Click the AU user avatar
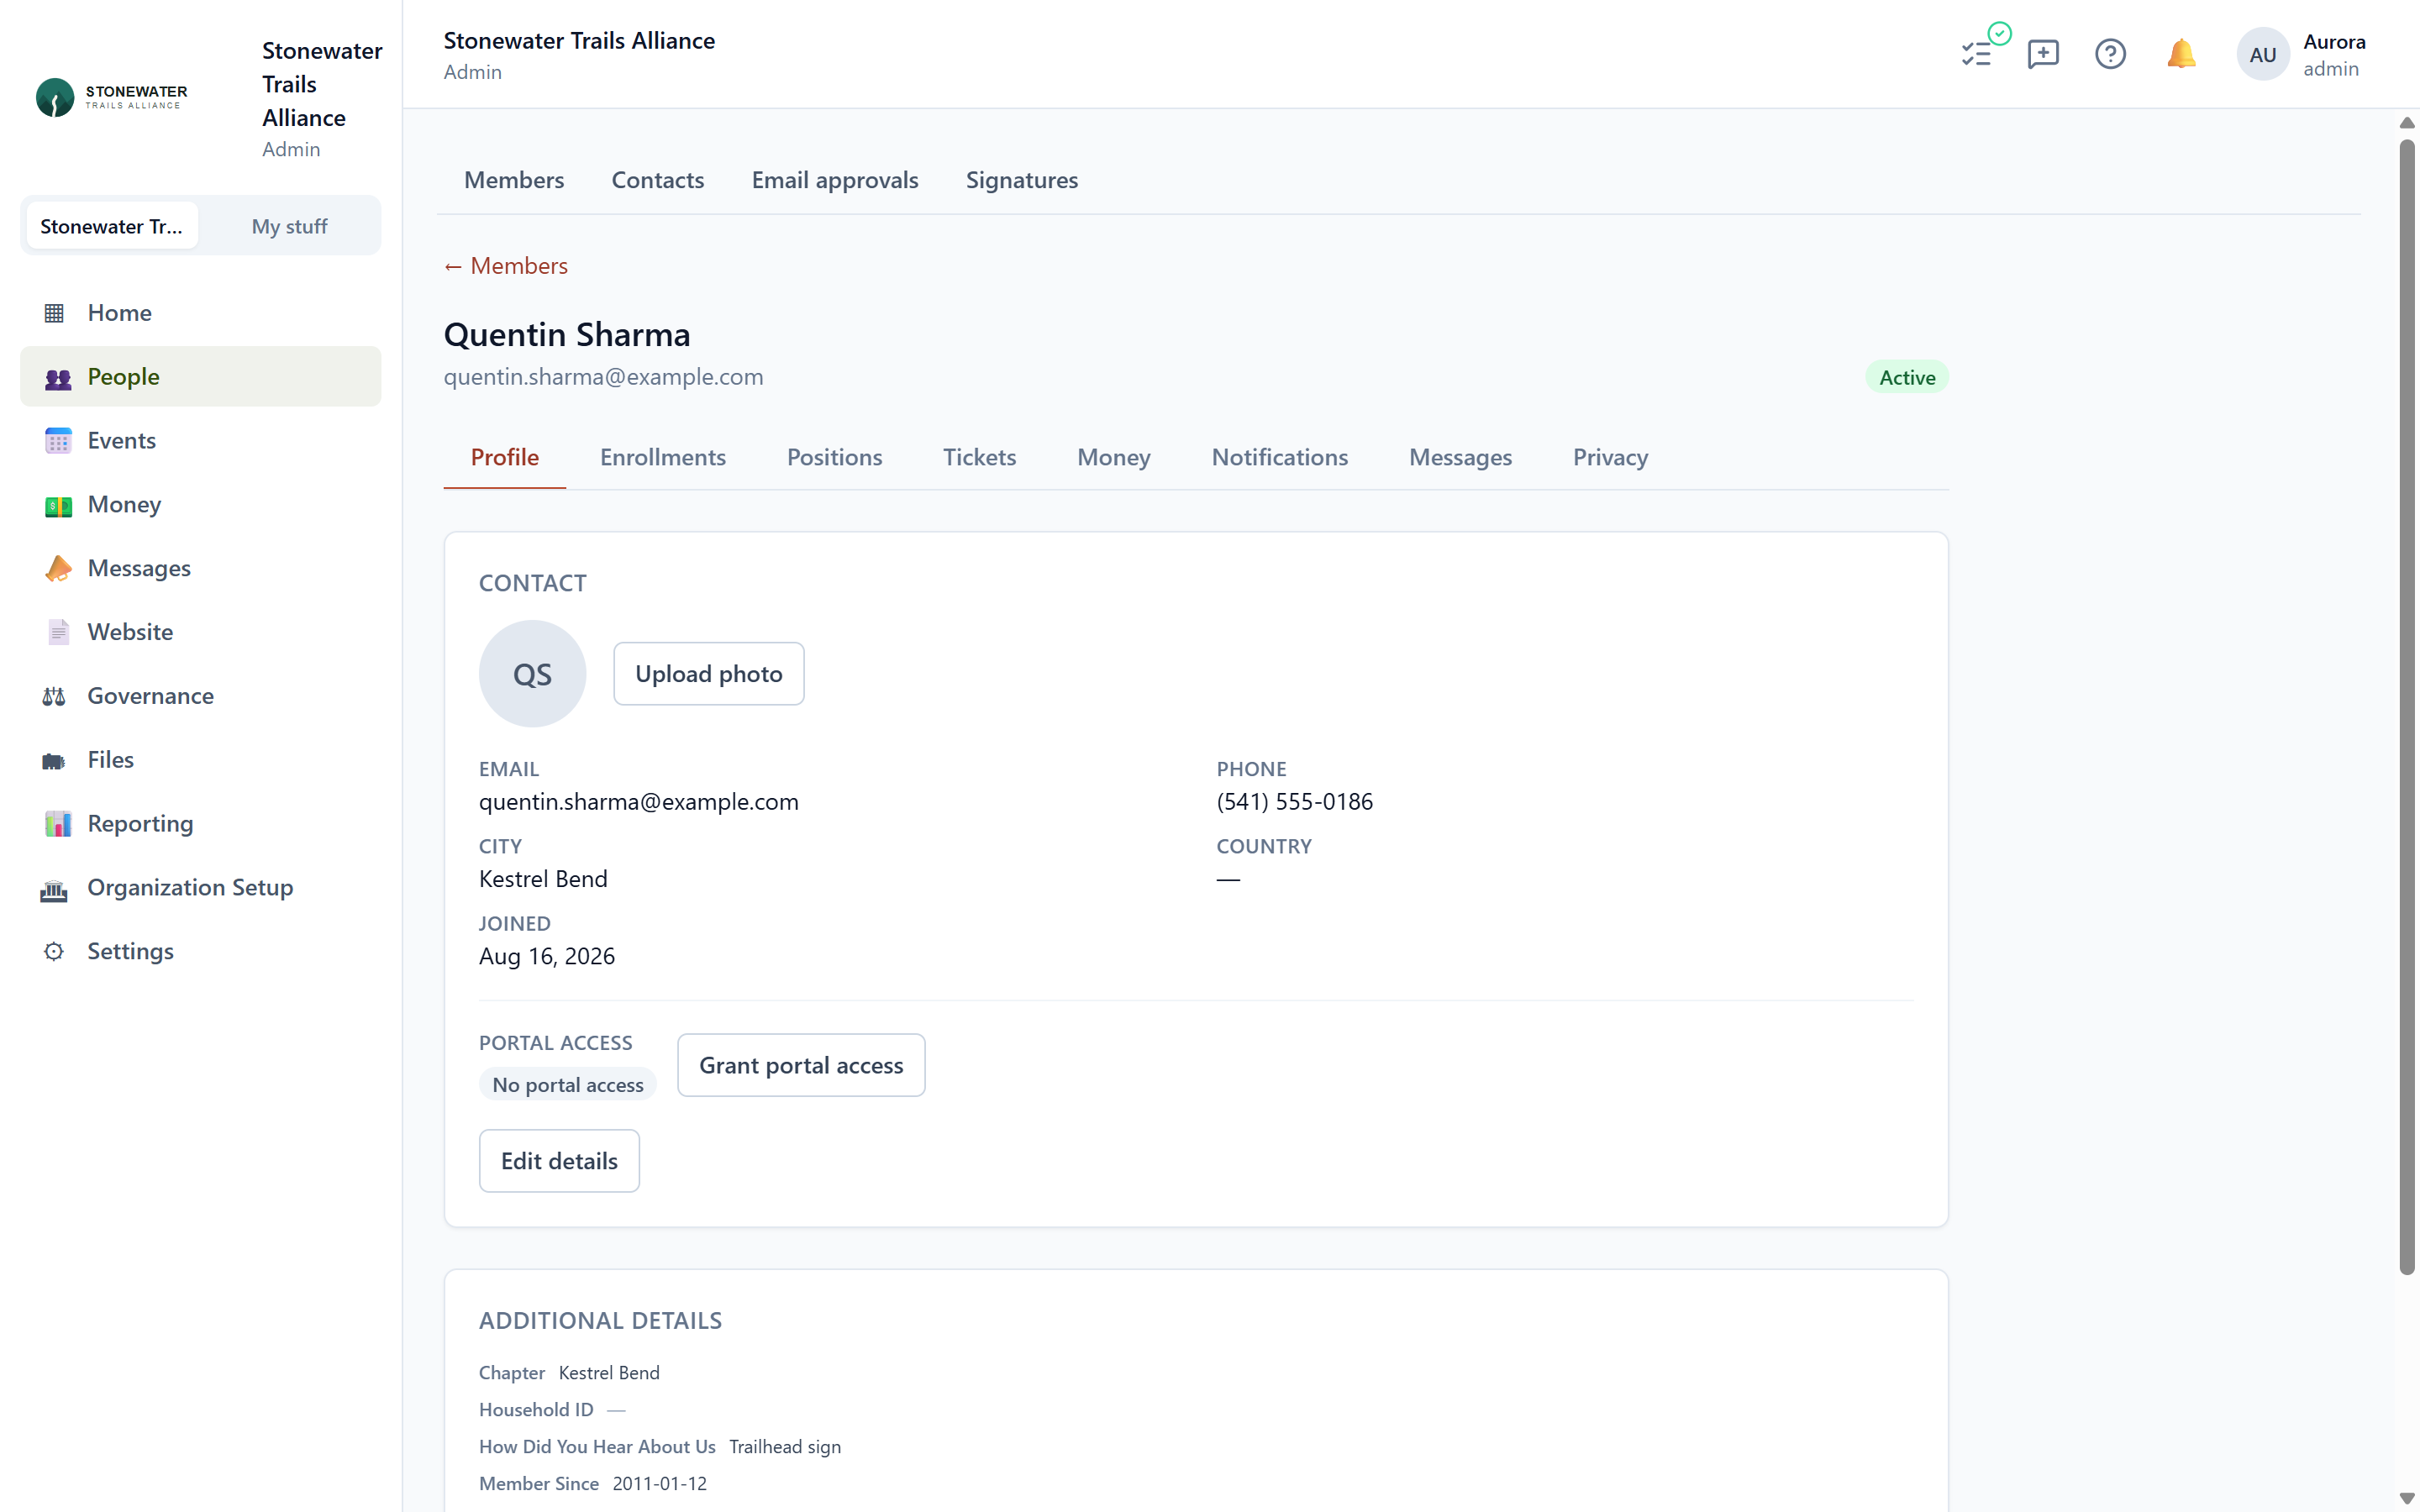 (x=2263, y=54)
